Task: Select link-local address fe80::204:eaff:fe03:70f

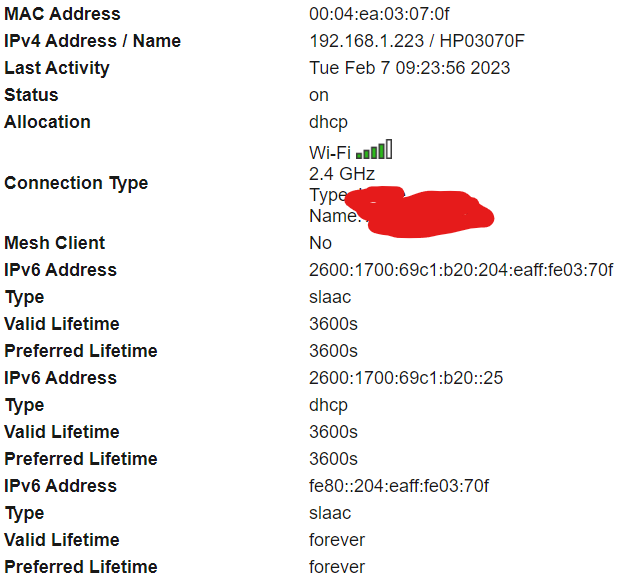Action: (399, 486)
